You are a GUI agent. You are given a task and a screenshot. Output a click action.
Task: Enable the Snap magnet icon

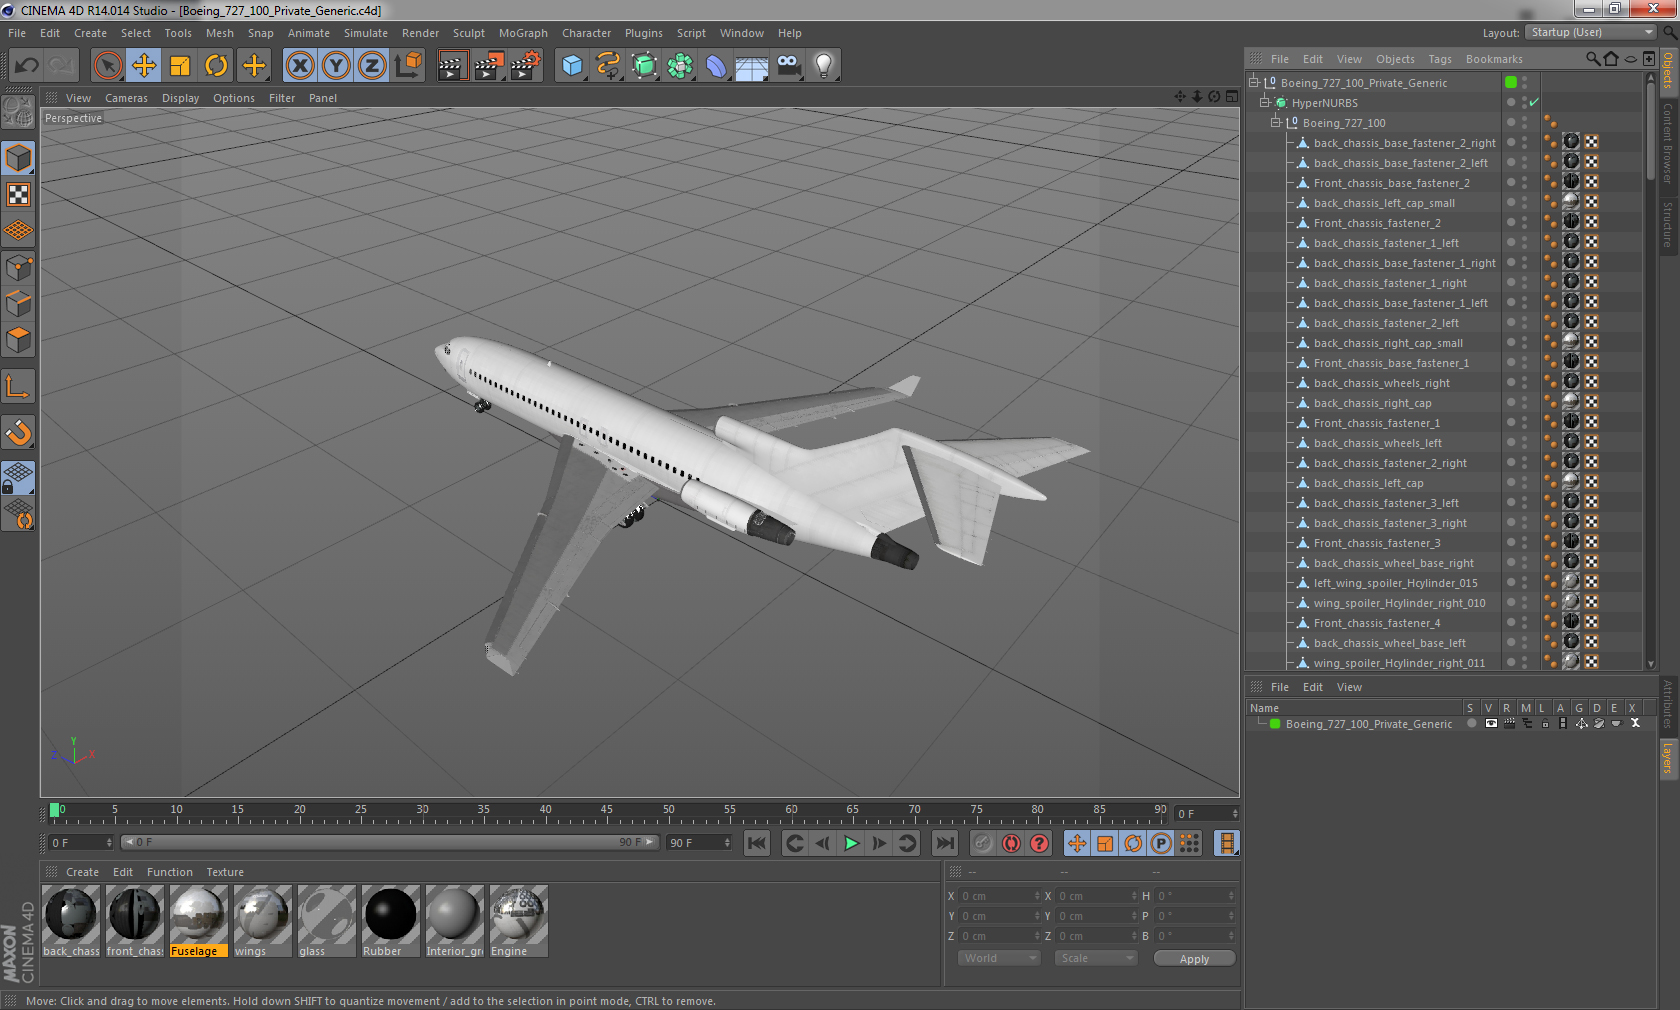pyautogui.click(x=18, y=432)
